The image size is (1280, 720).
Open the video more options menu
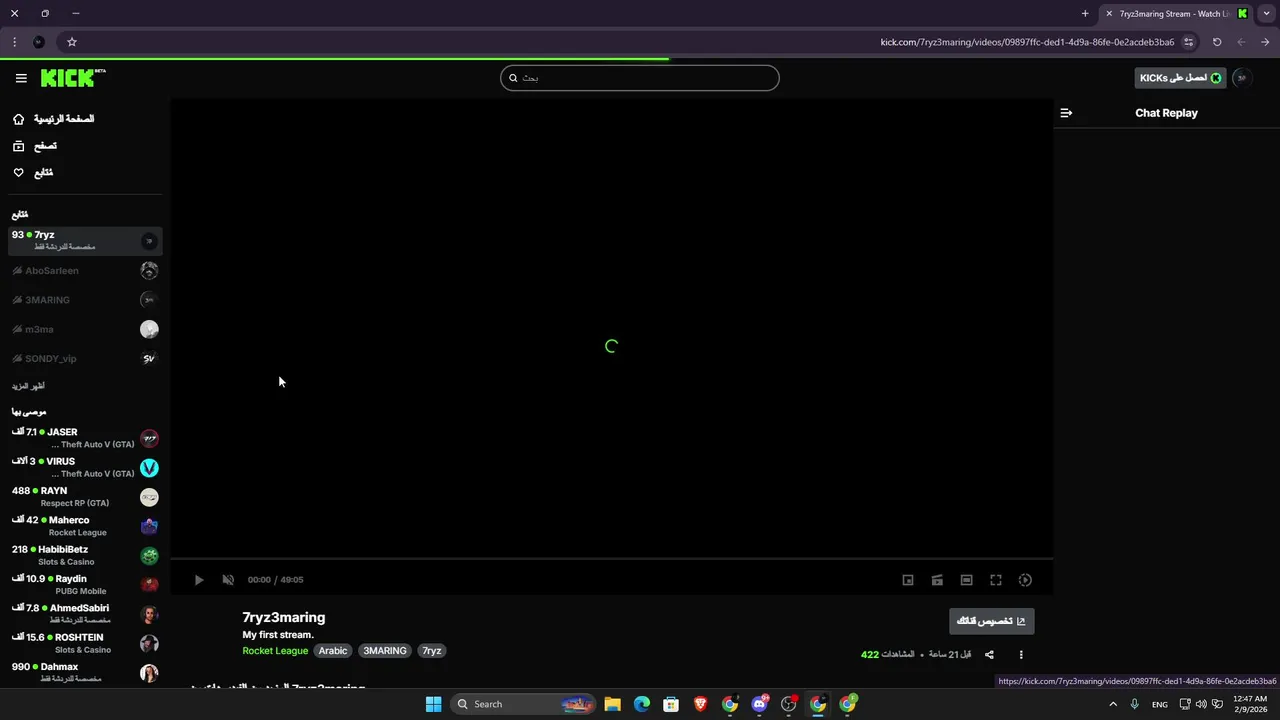1021,655
